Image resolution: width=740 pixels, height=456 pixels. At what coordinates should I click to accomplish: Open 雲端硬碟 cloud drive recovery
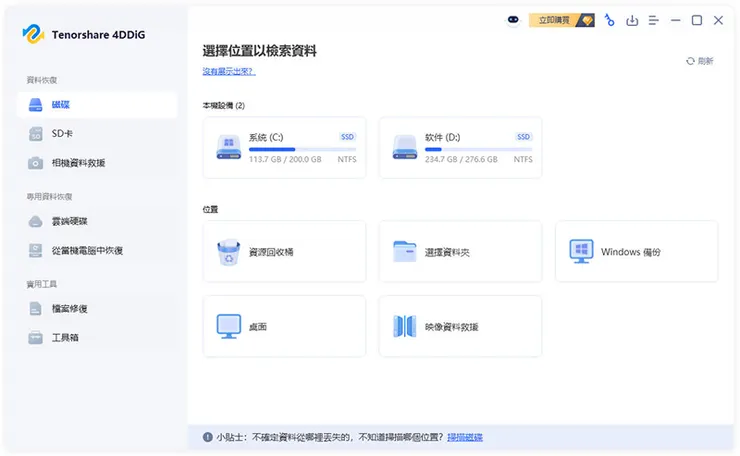tap(97, 221)
